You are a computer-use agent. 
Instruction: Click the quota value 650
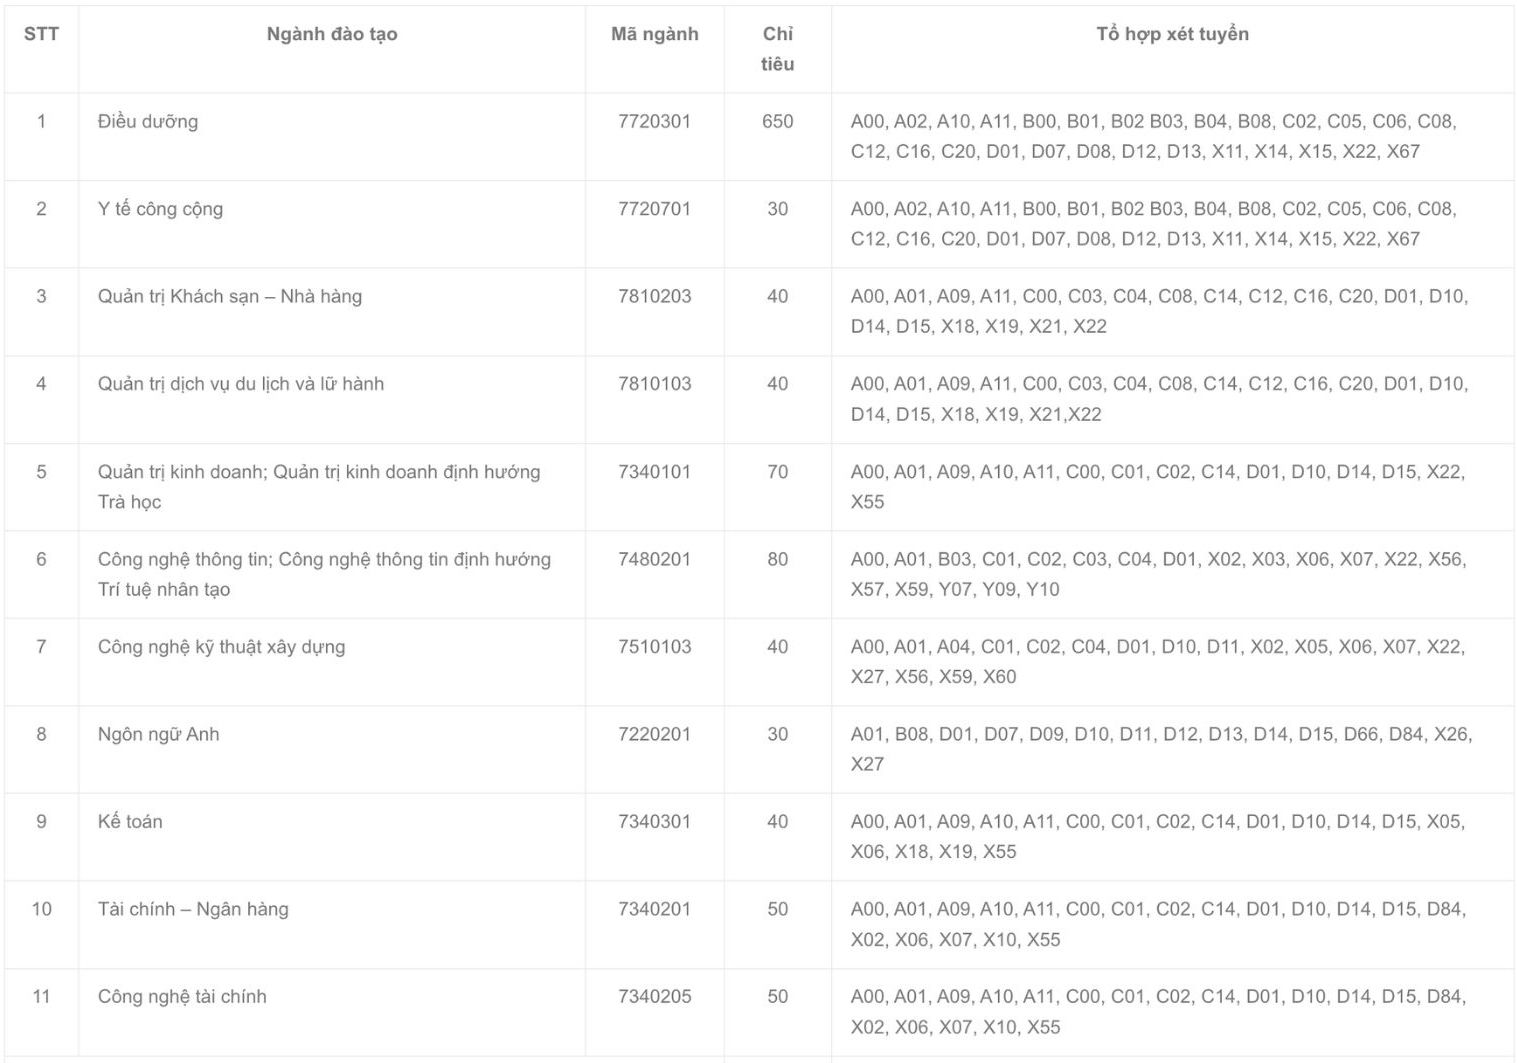point(777,122)
